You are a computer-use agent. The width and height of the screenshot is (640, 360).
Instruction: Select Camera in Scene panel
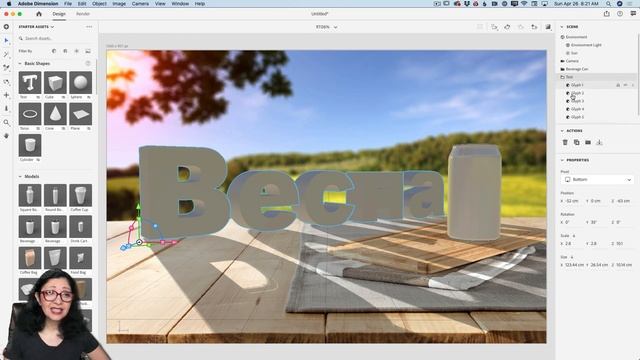571,61
